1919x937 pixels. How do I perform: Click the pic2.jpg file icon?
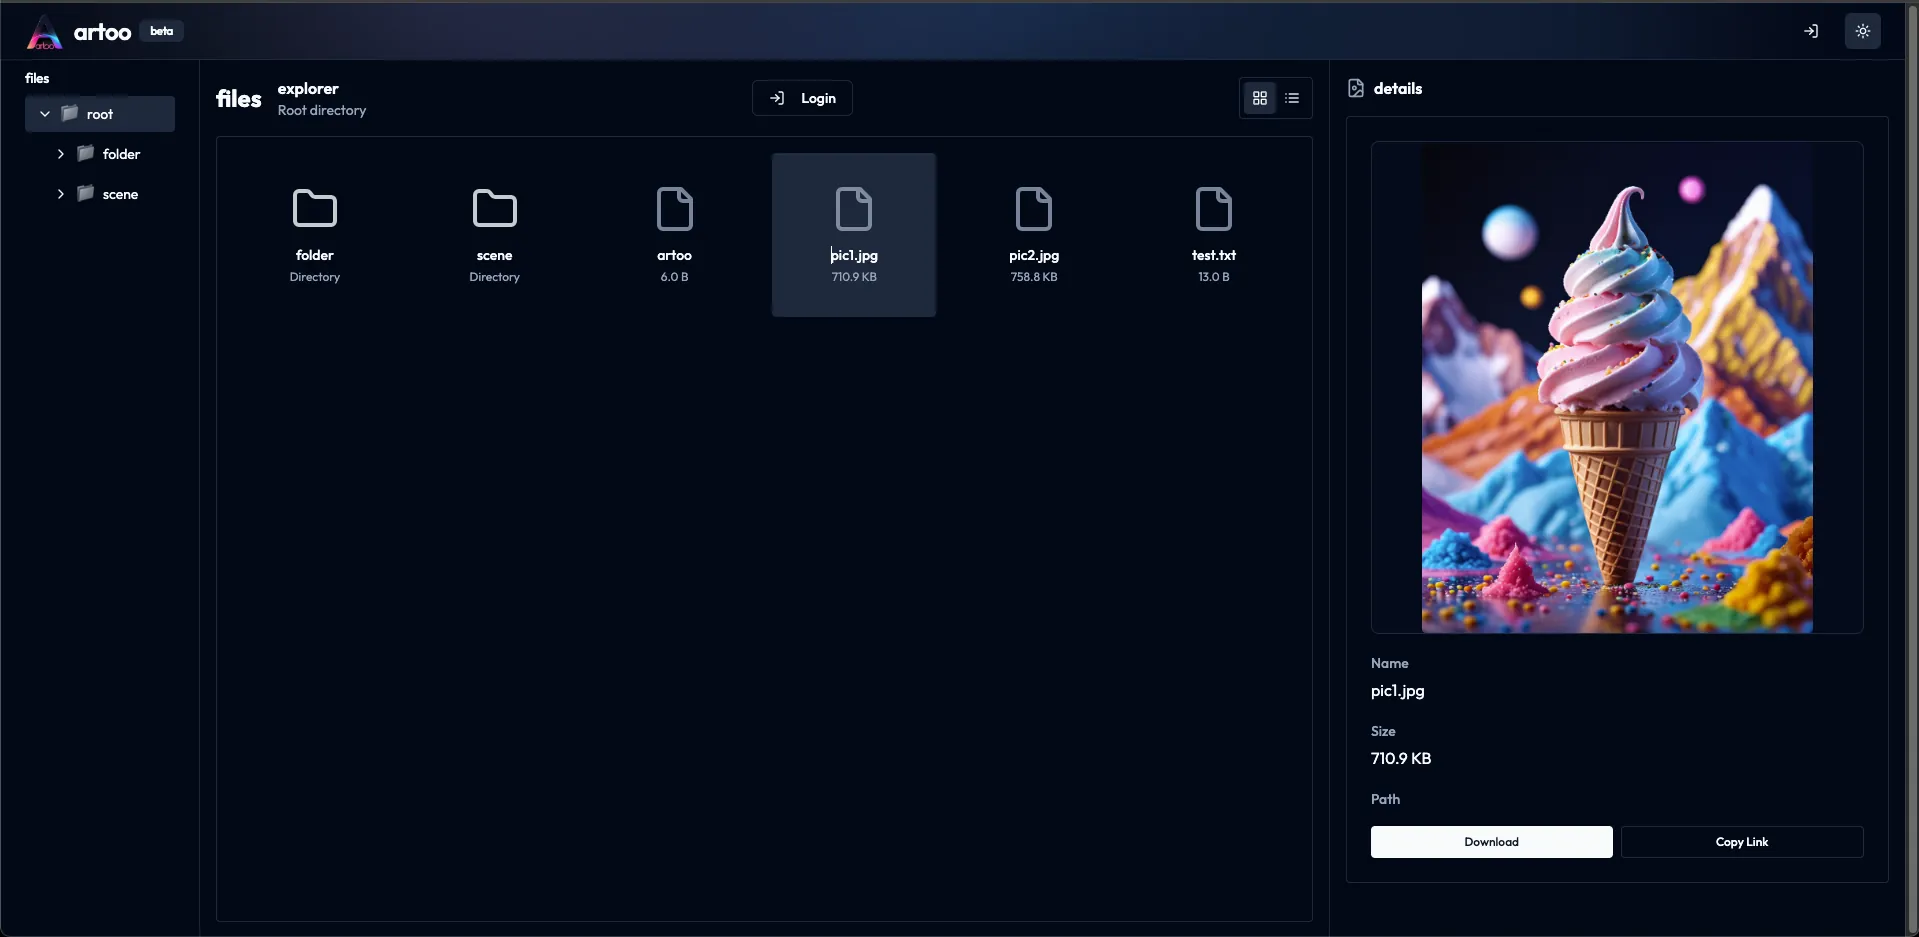click(x=1034, y=210)
